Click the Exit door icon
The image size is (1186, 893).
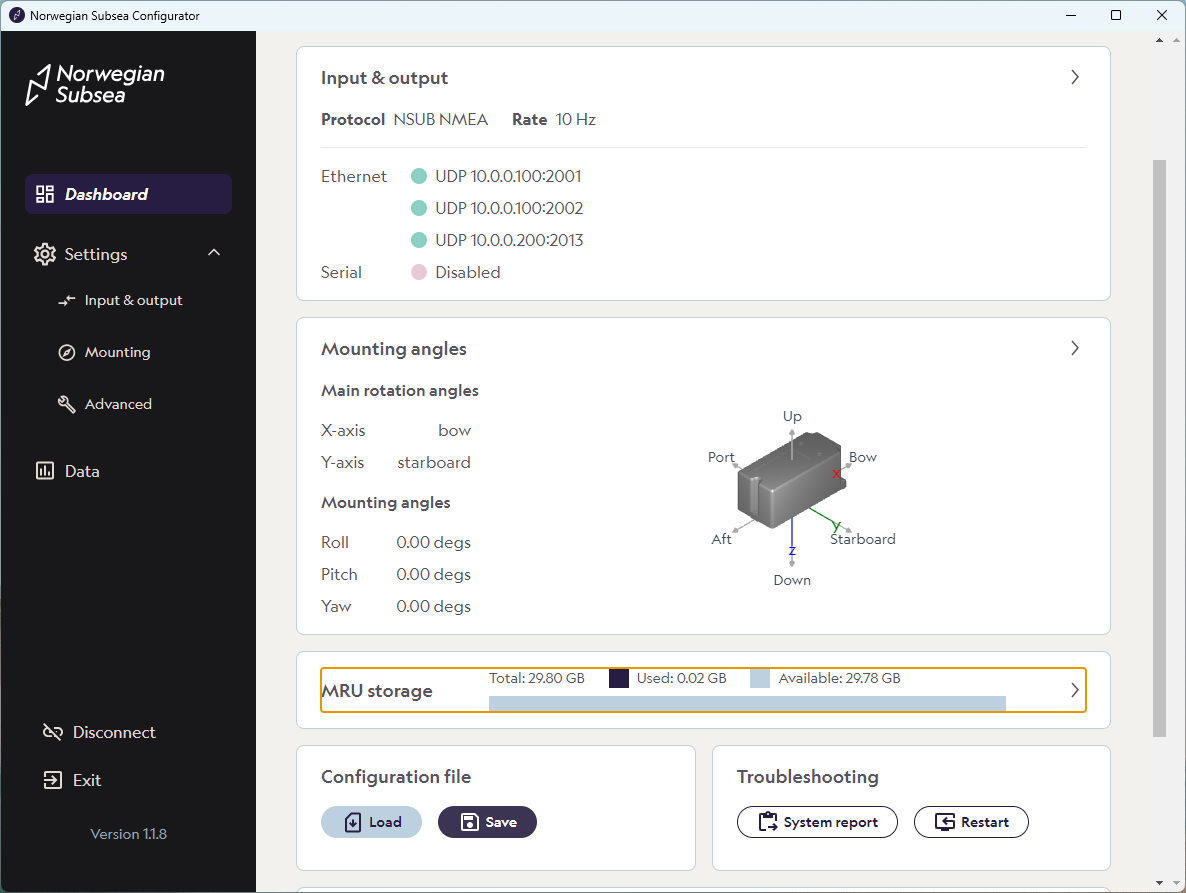52,780
